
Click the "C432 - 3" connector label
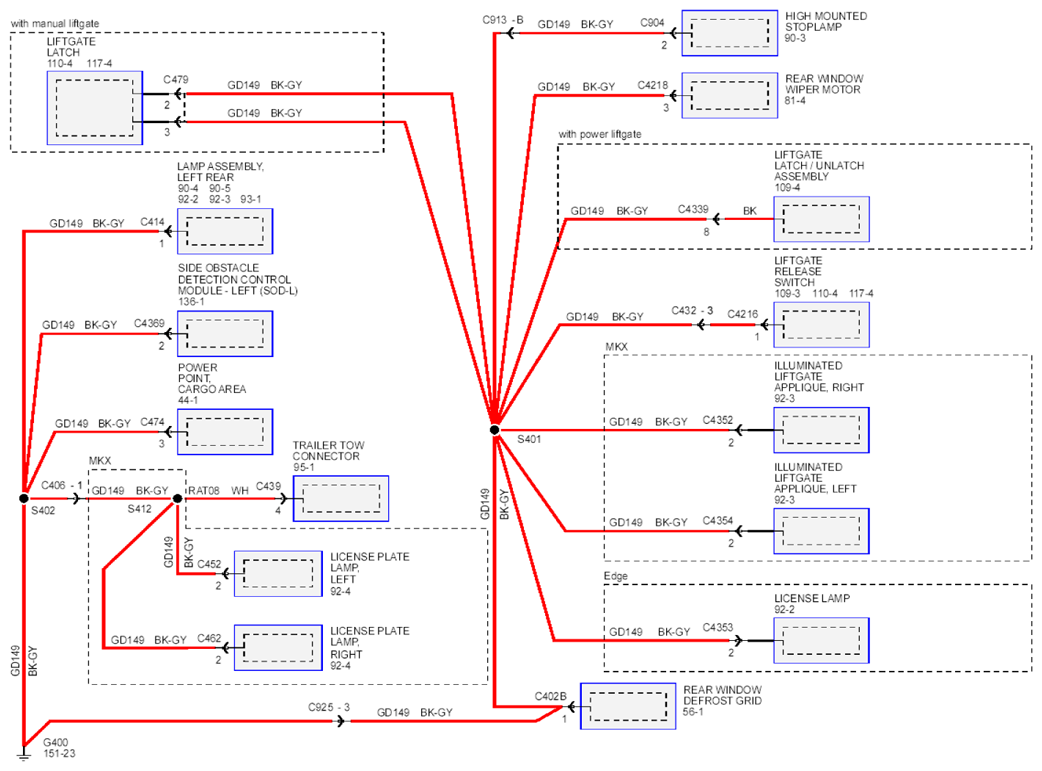pos(692,310)
